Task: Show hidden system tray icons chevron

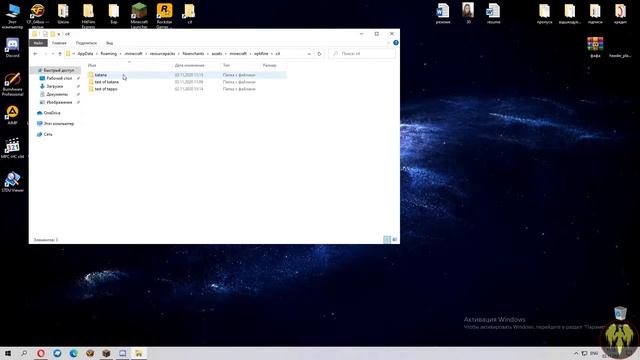Action: 576,353
